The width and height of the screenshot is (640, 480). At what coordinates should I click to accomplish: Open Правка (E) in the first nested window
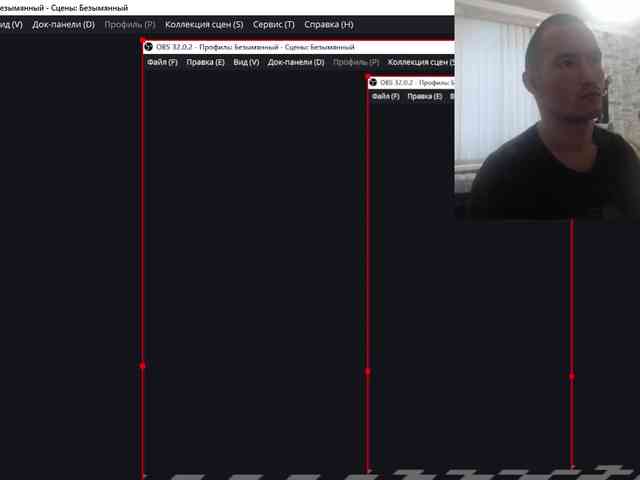[205, 62]
